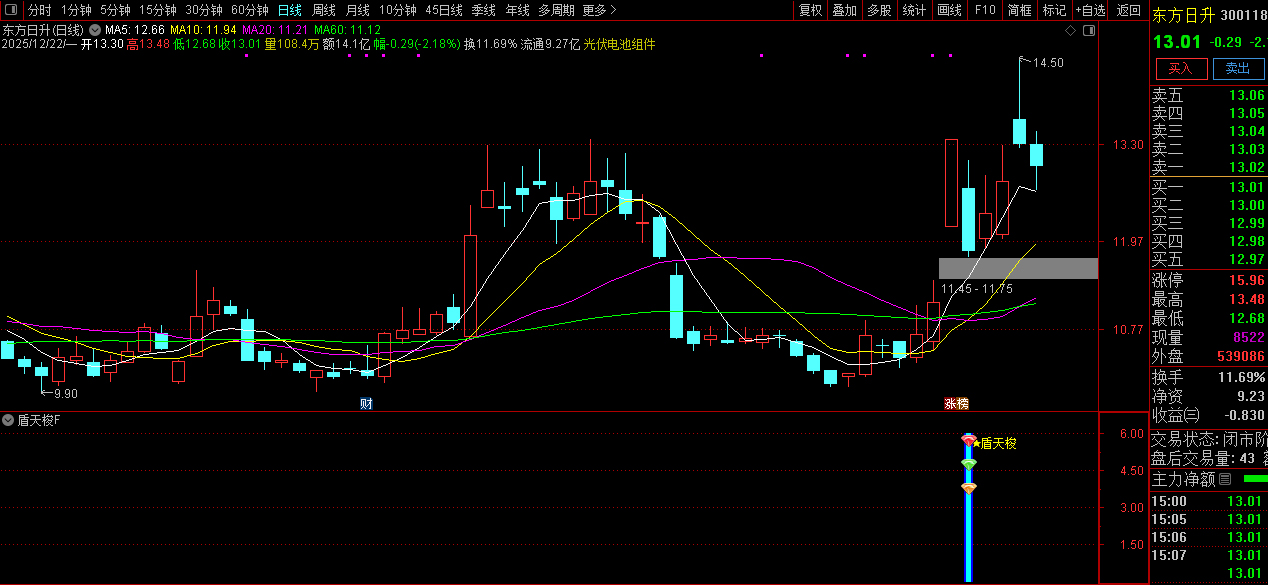Add stock via +自选 button
The width and height of the screenshot is (1268, 585).
point(1091,10)
